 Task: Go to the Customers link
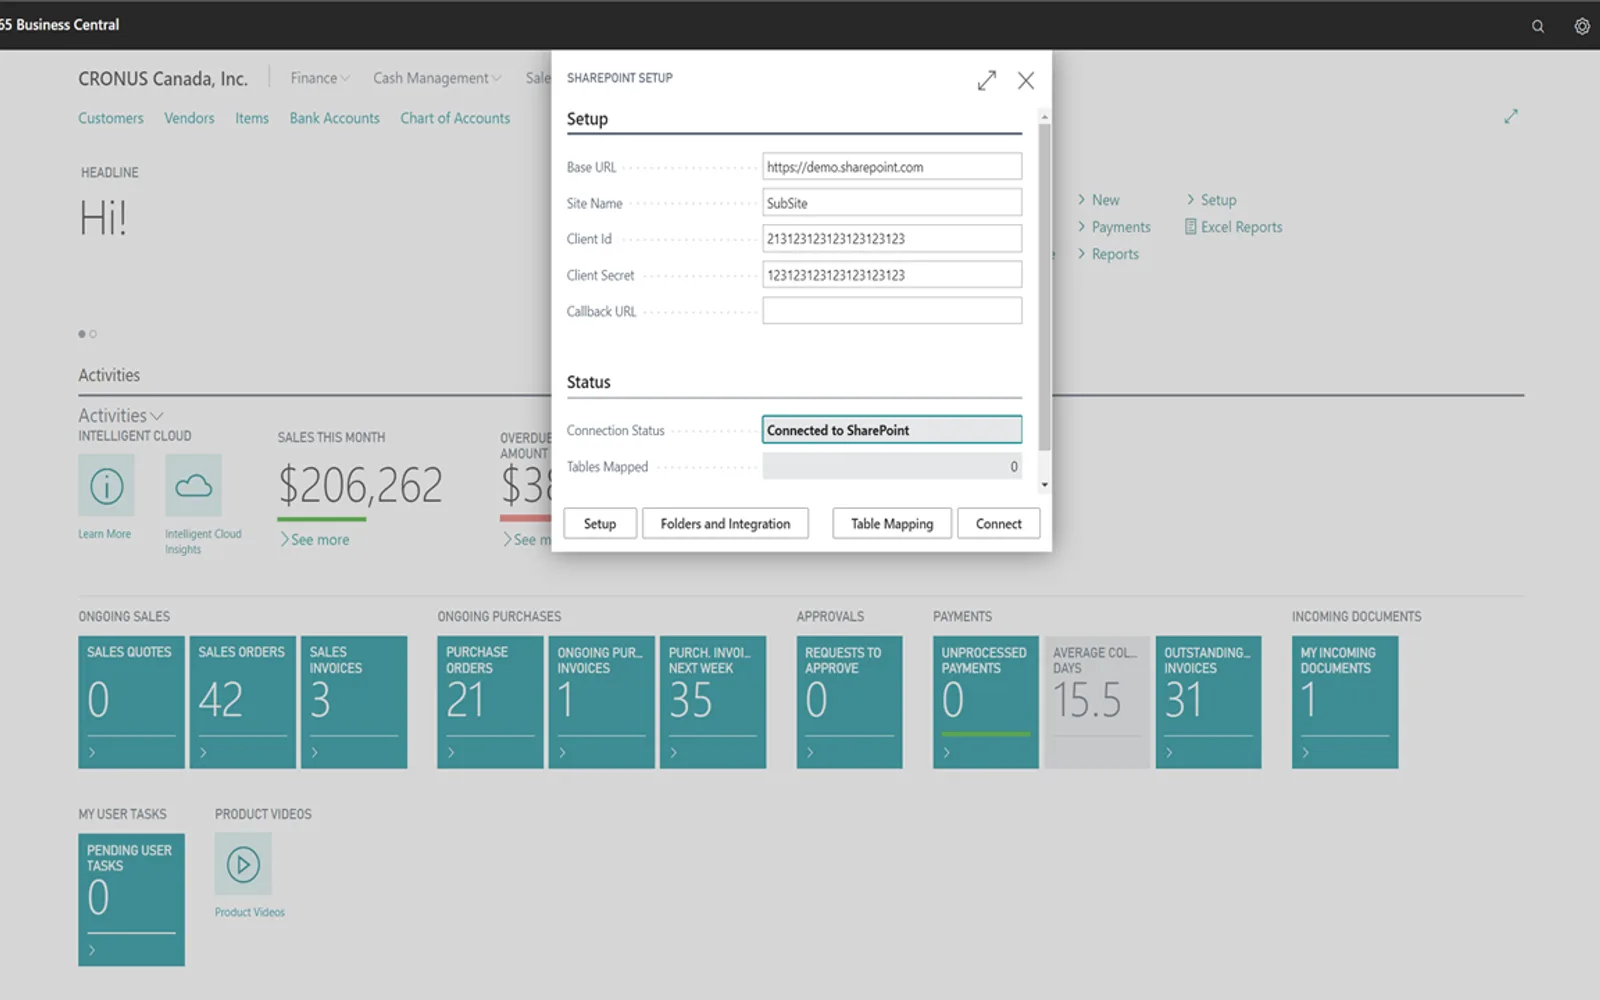(111, 118)
